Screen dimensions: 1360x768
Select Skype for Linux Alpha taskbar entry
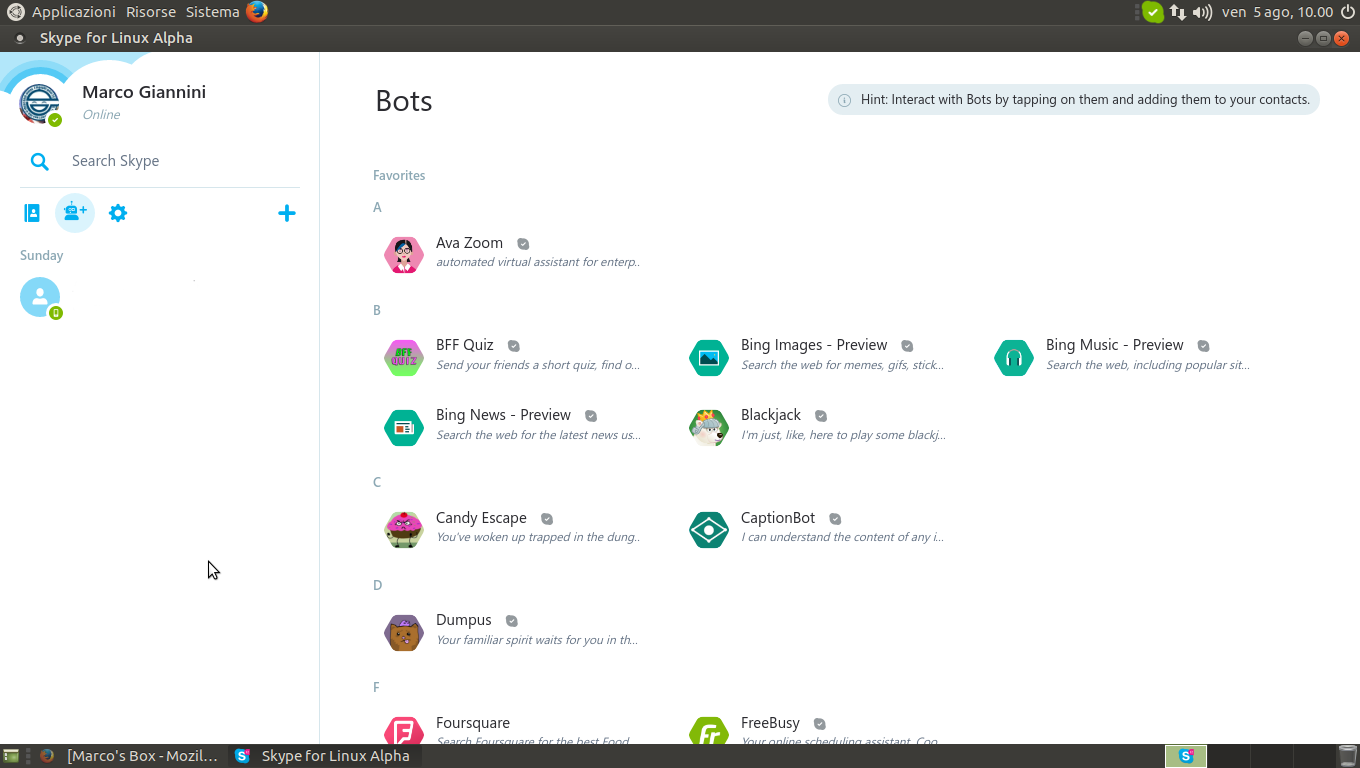pos(323,756)
